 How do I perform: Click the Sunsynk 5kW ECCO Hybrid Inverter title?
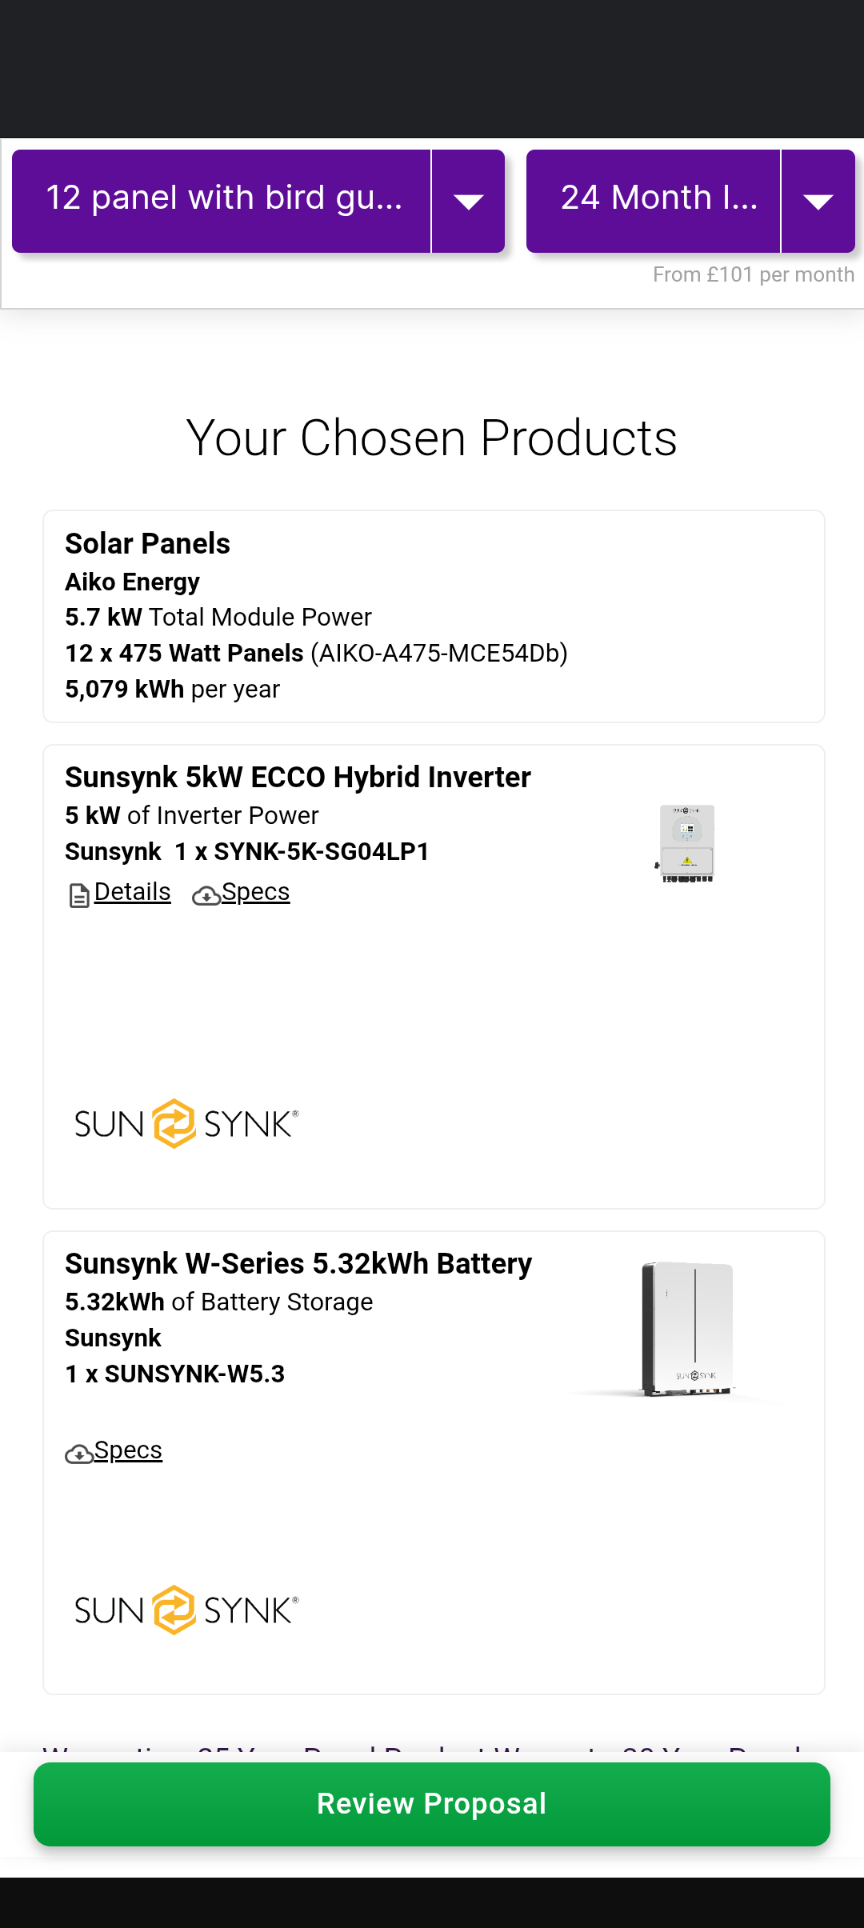click(x=298, y=777)
